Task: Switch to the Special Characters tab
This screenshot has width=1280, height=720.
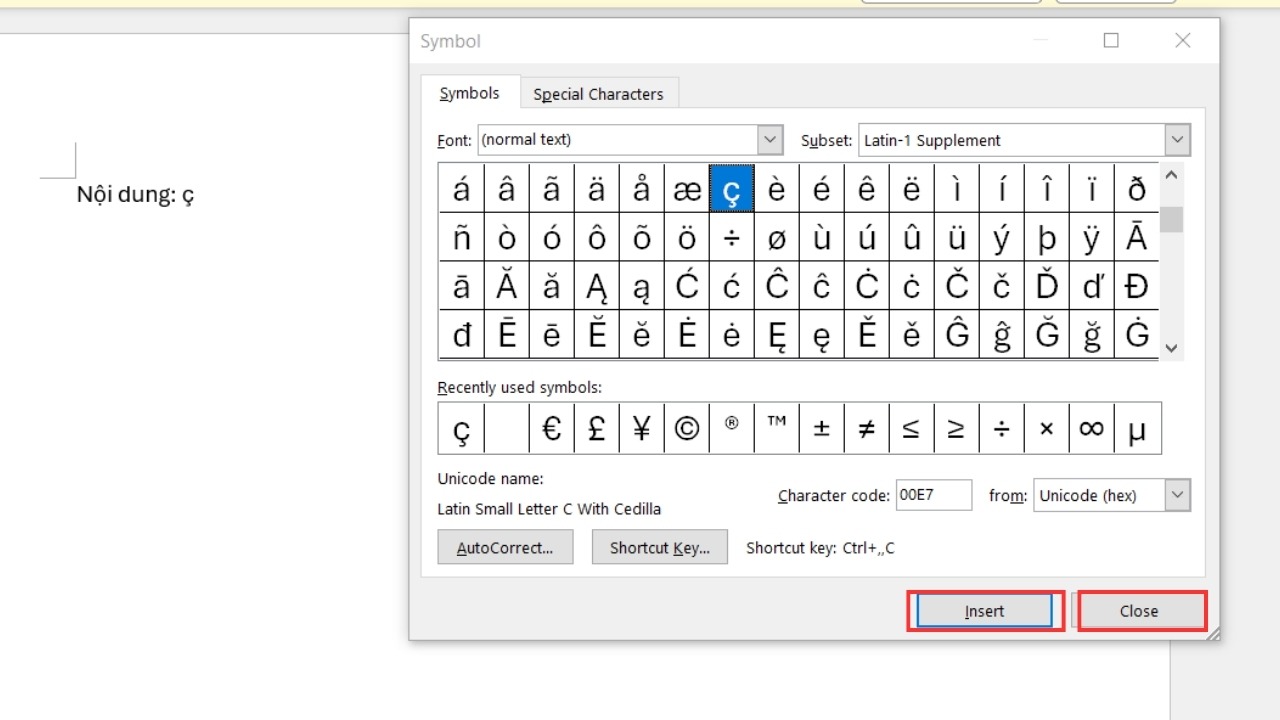Action: [598, 94]
